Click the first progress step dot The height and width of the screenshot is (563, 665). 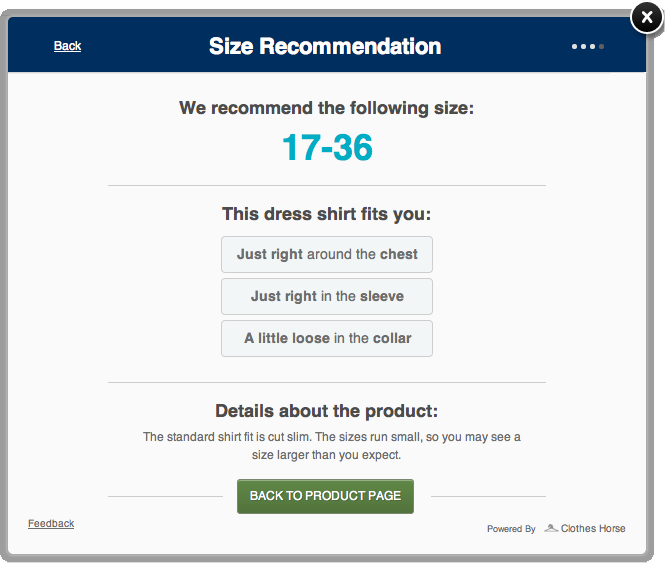(x=575, y=46)
